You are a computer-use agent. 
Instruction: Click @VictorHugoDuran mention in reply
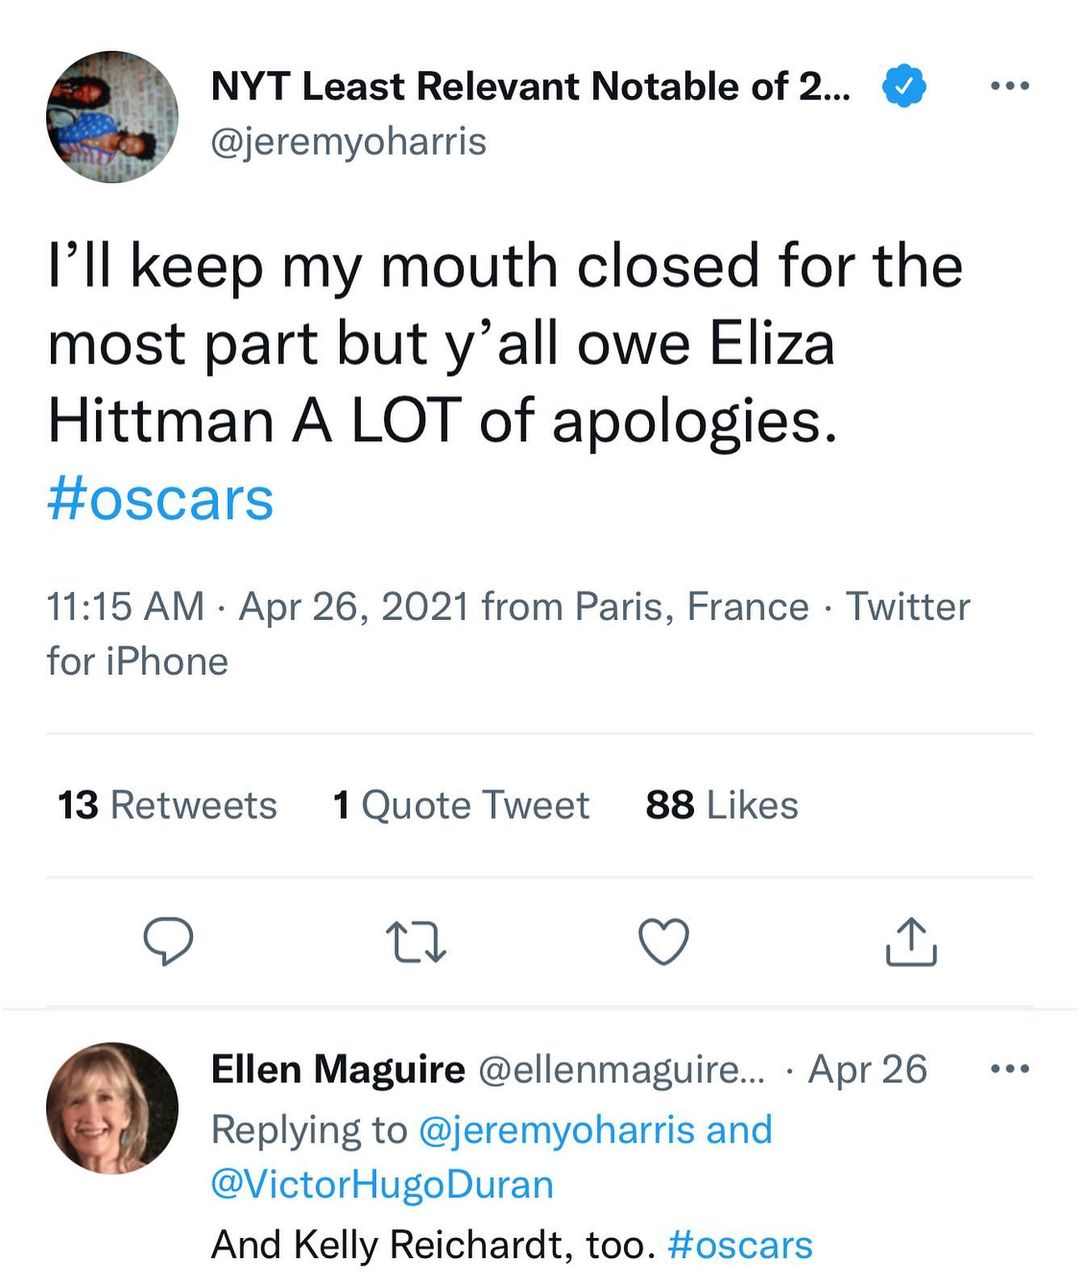pyautogui.click(x=382, y=1184)
